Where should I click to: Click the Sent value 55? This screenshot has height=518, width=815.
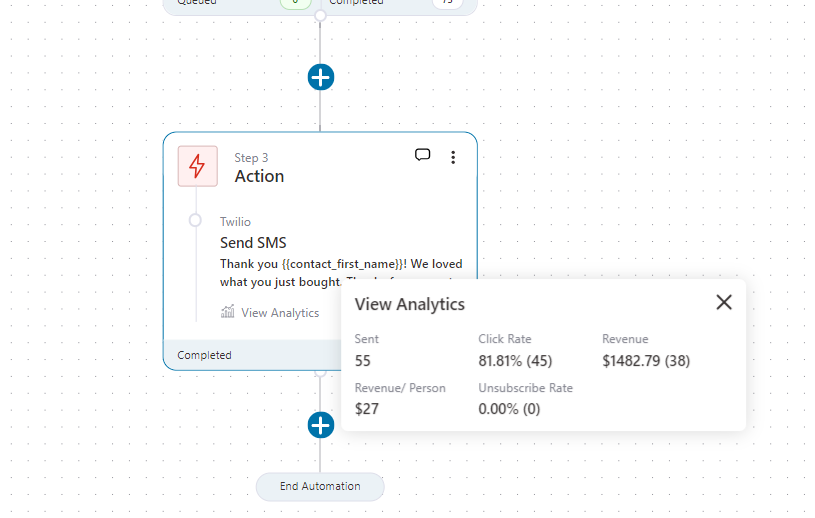tap(363, 361)
